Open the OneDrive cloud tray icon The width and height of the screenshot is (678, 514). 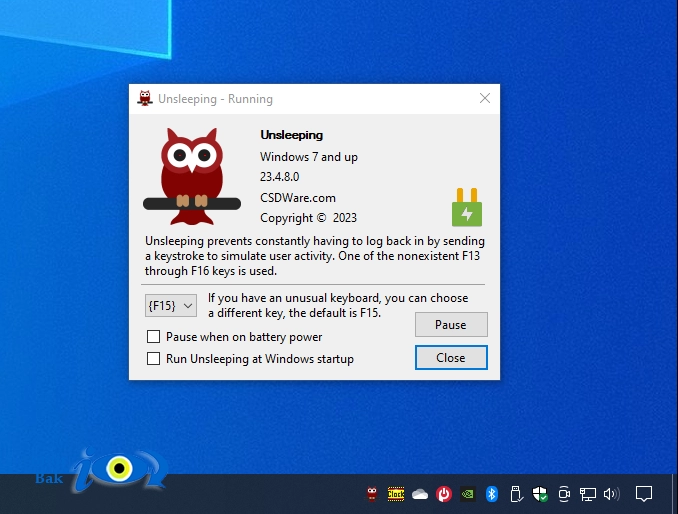(420, 494)
